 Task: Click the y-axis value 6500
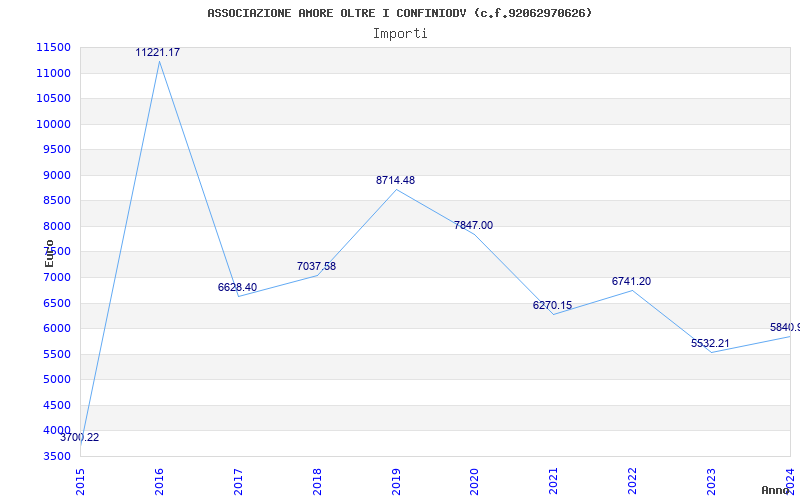[x=57, y=303]
